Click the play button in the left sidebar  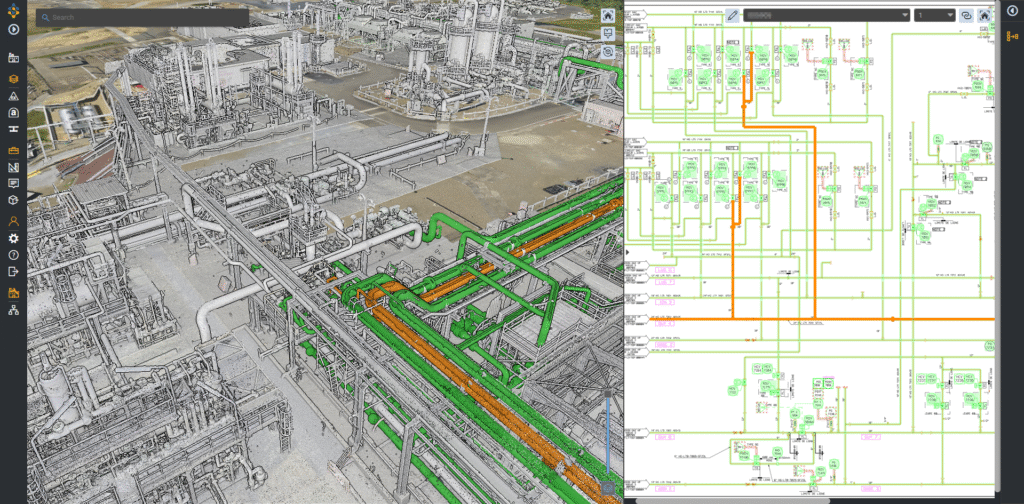pos(14,30)
